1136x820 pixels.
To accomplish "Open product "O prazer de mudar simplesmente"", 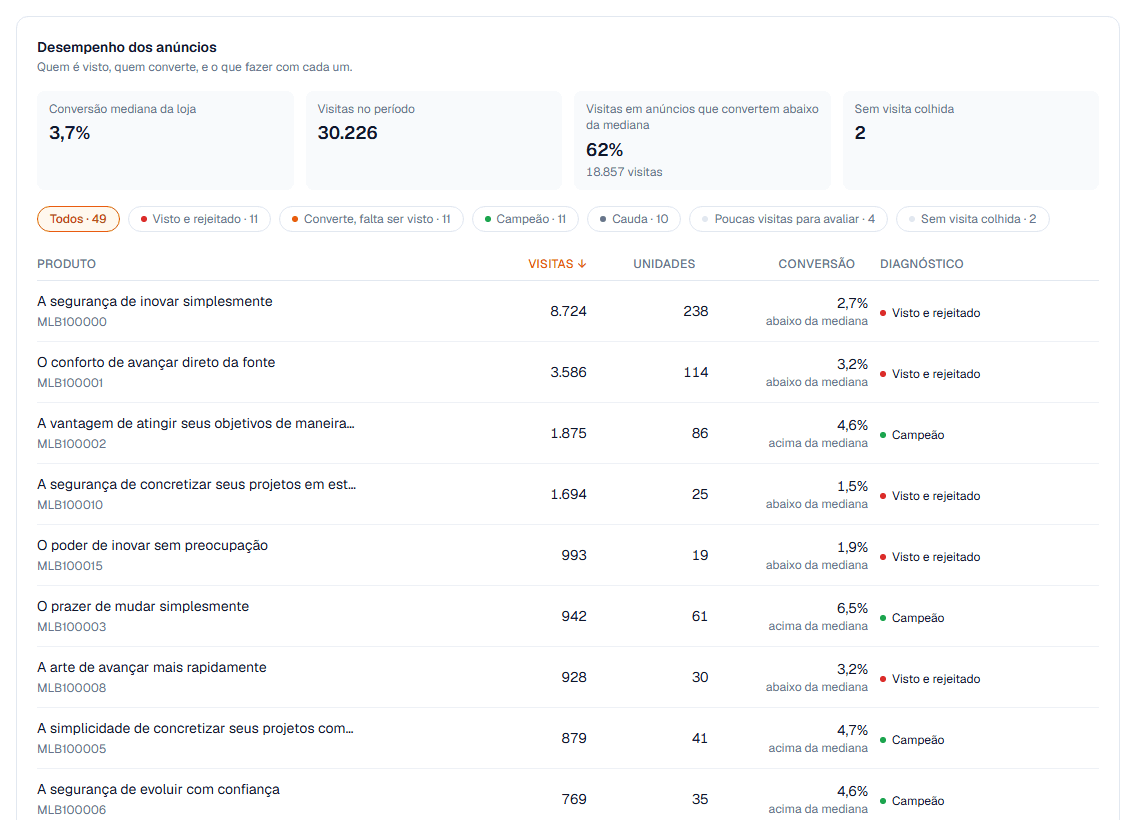I will [x=143, y=606].
